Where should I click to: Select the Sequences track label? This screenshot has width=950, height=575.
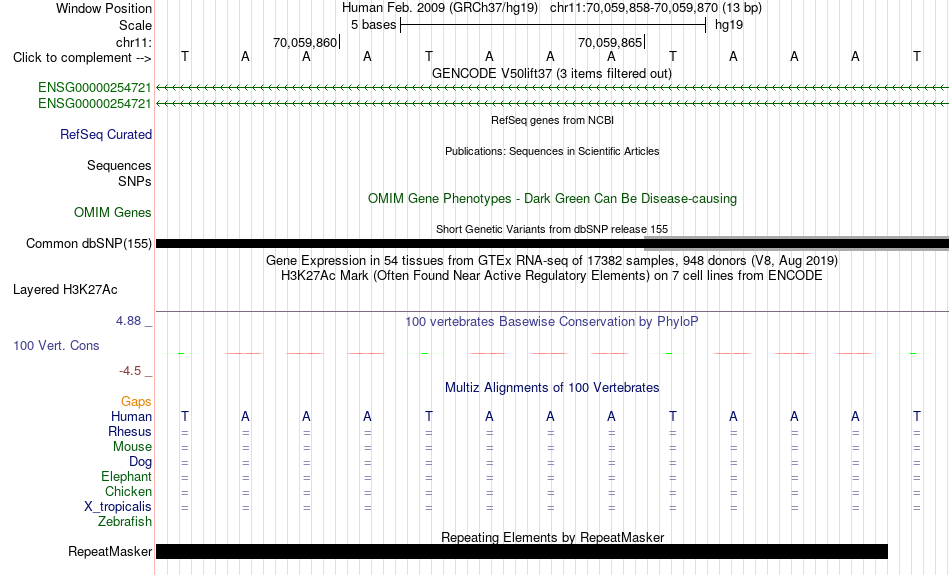pos(119,165)
